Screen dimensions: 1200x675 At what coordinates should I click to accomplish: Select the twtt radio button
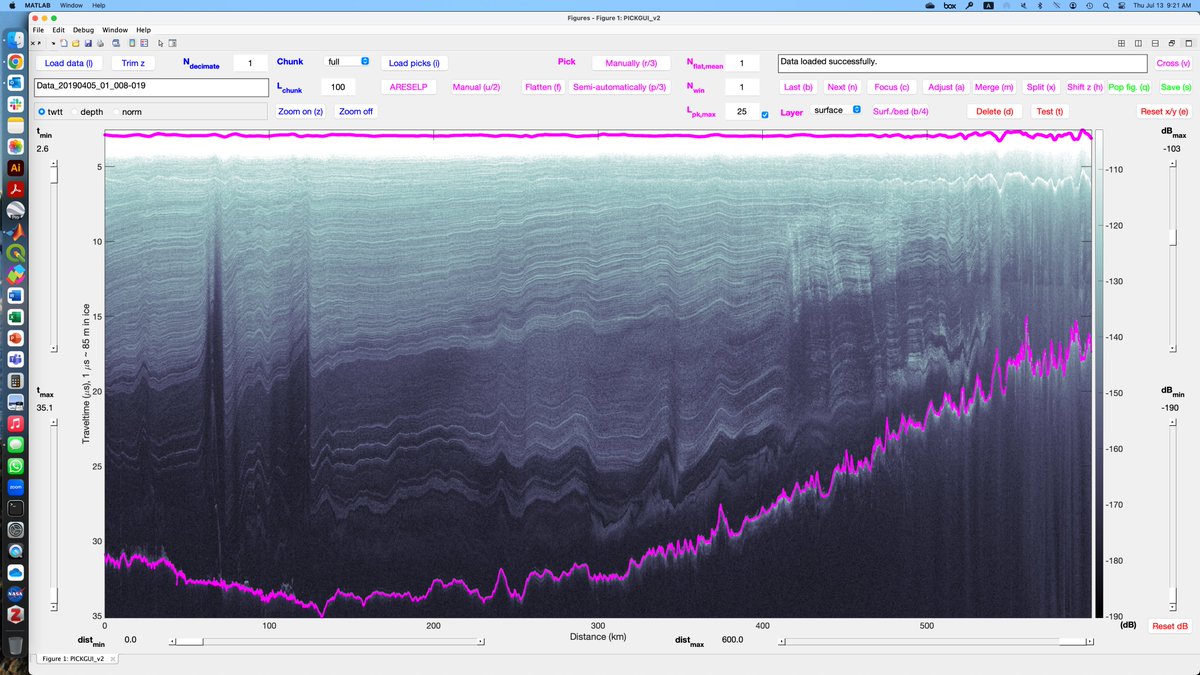[x=41, y=111]
